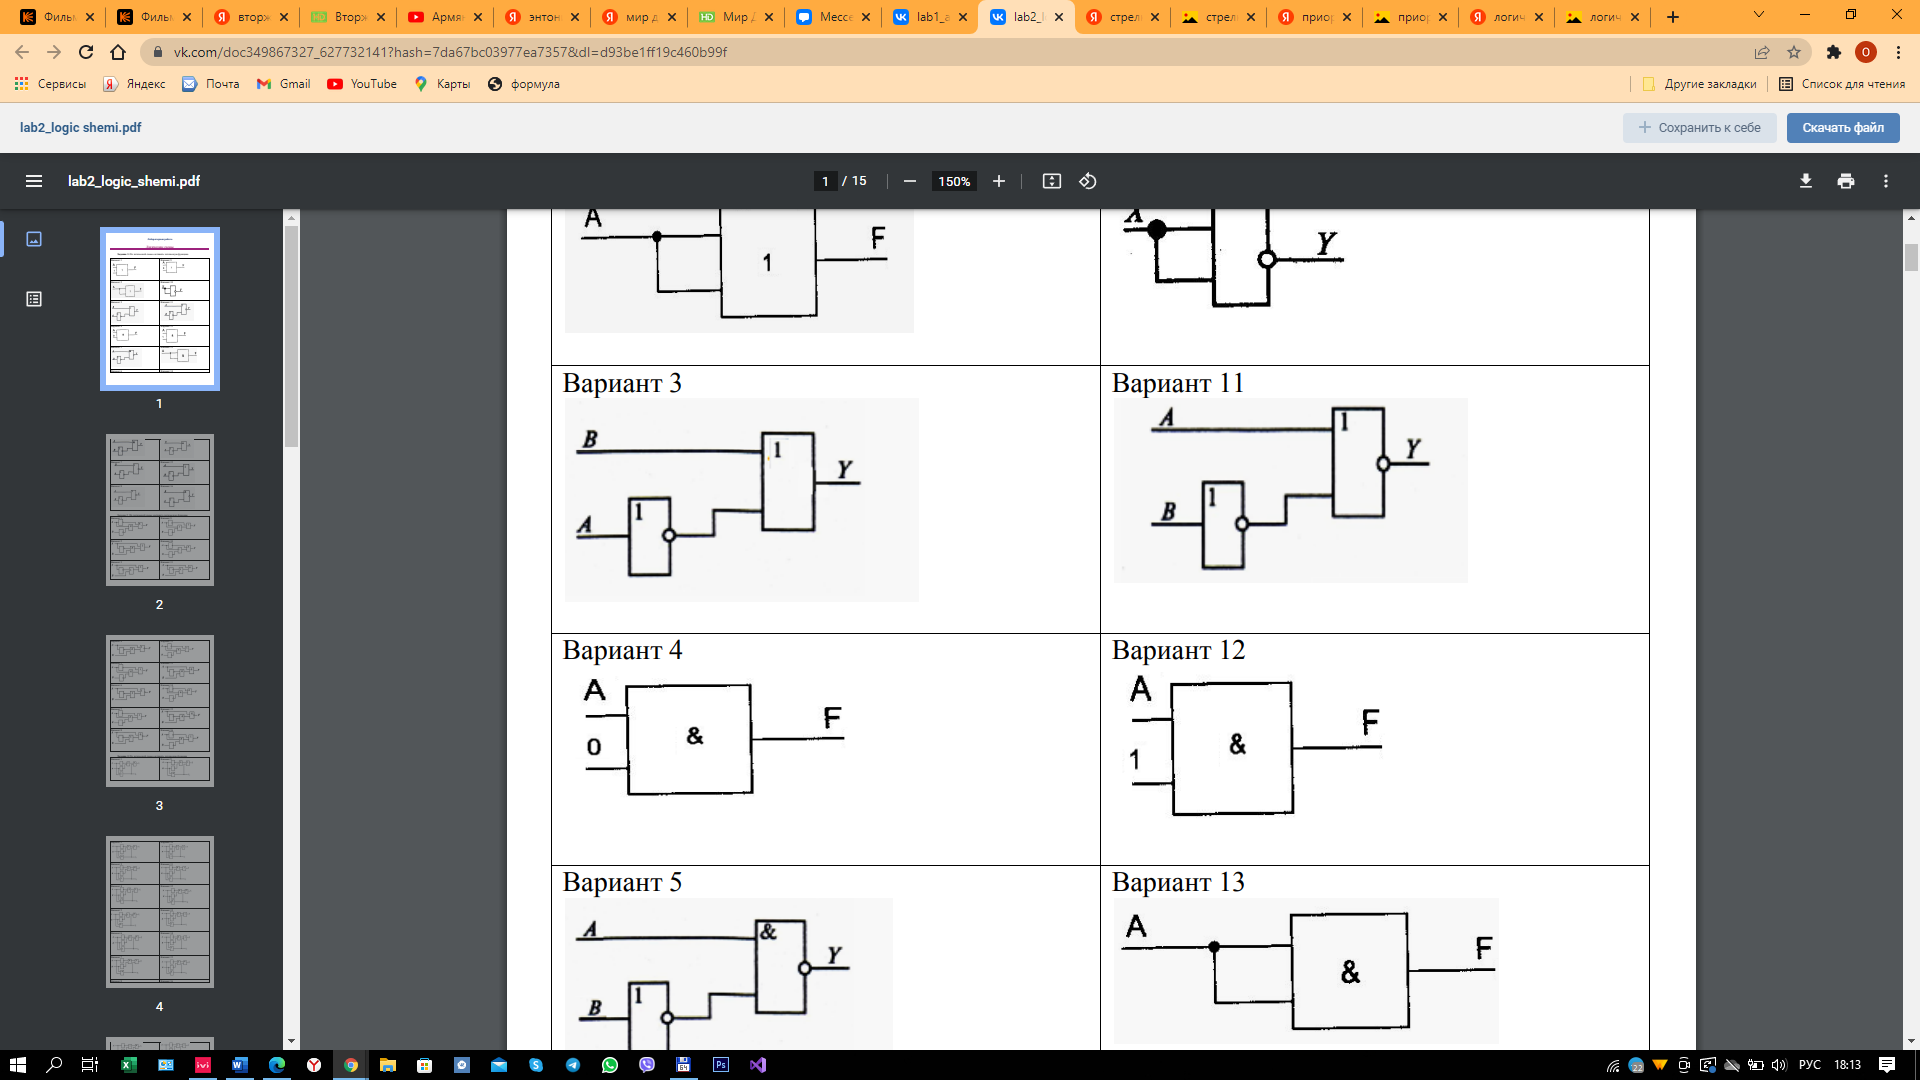Open the PDF viewer sidebar menu icon

pyautogui.click(x=34, y=181)
